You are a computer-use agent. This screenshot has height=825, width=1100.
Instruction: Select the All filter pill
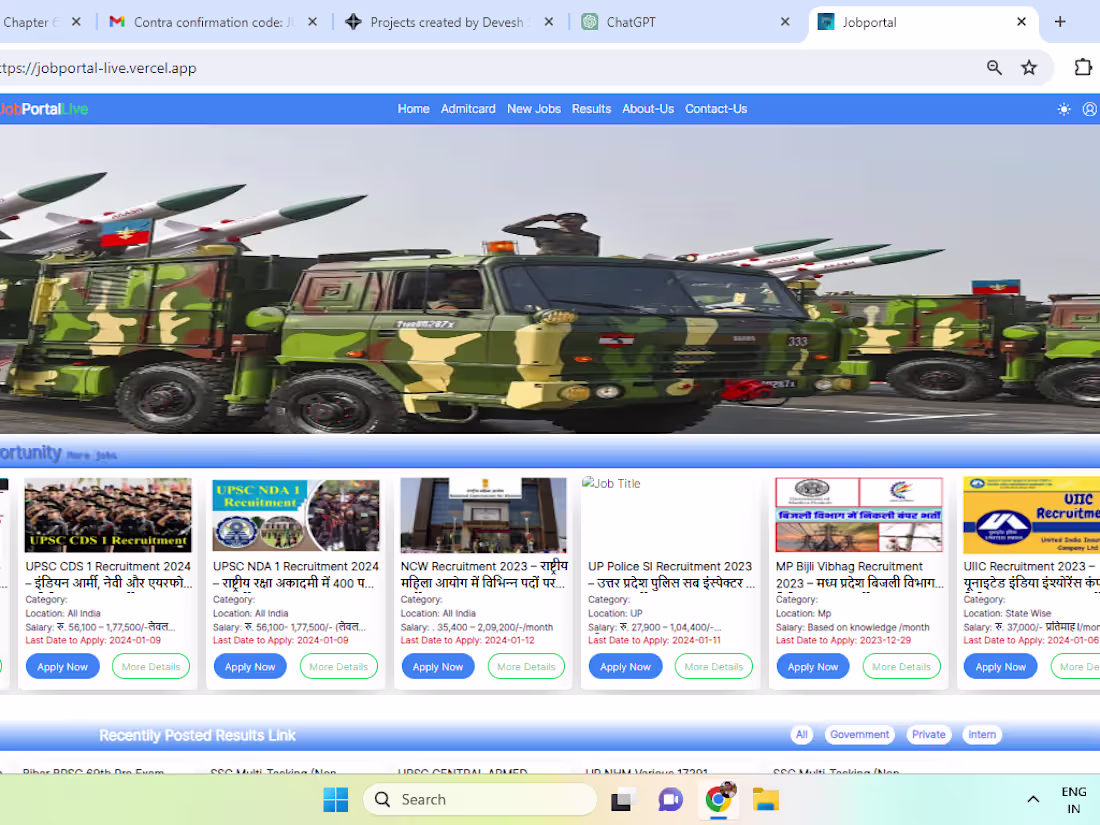801,734
